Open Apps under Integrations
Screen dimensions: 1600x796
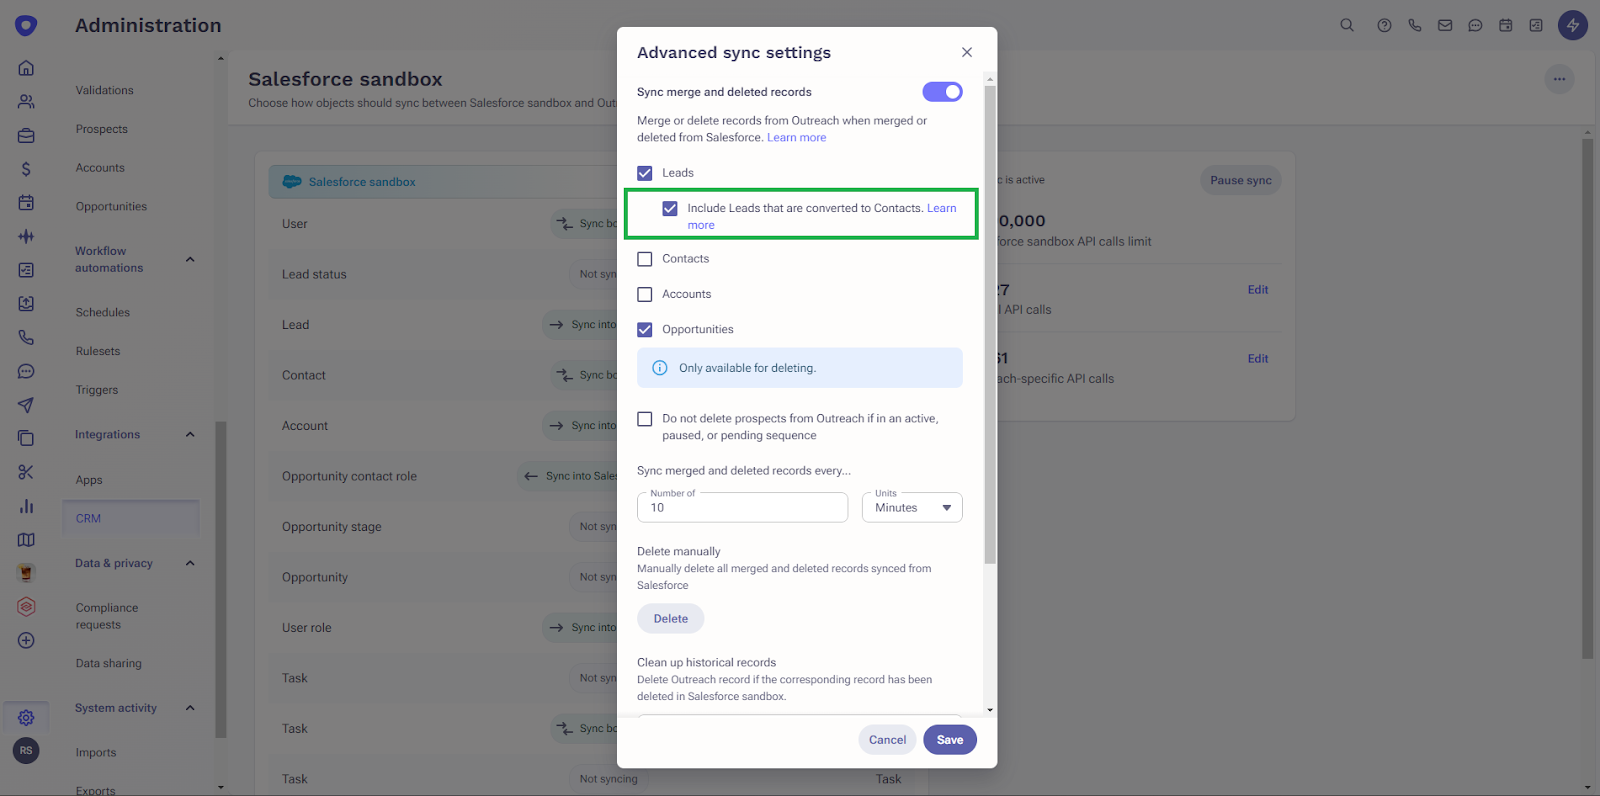point(89,480)
